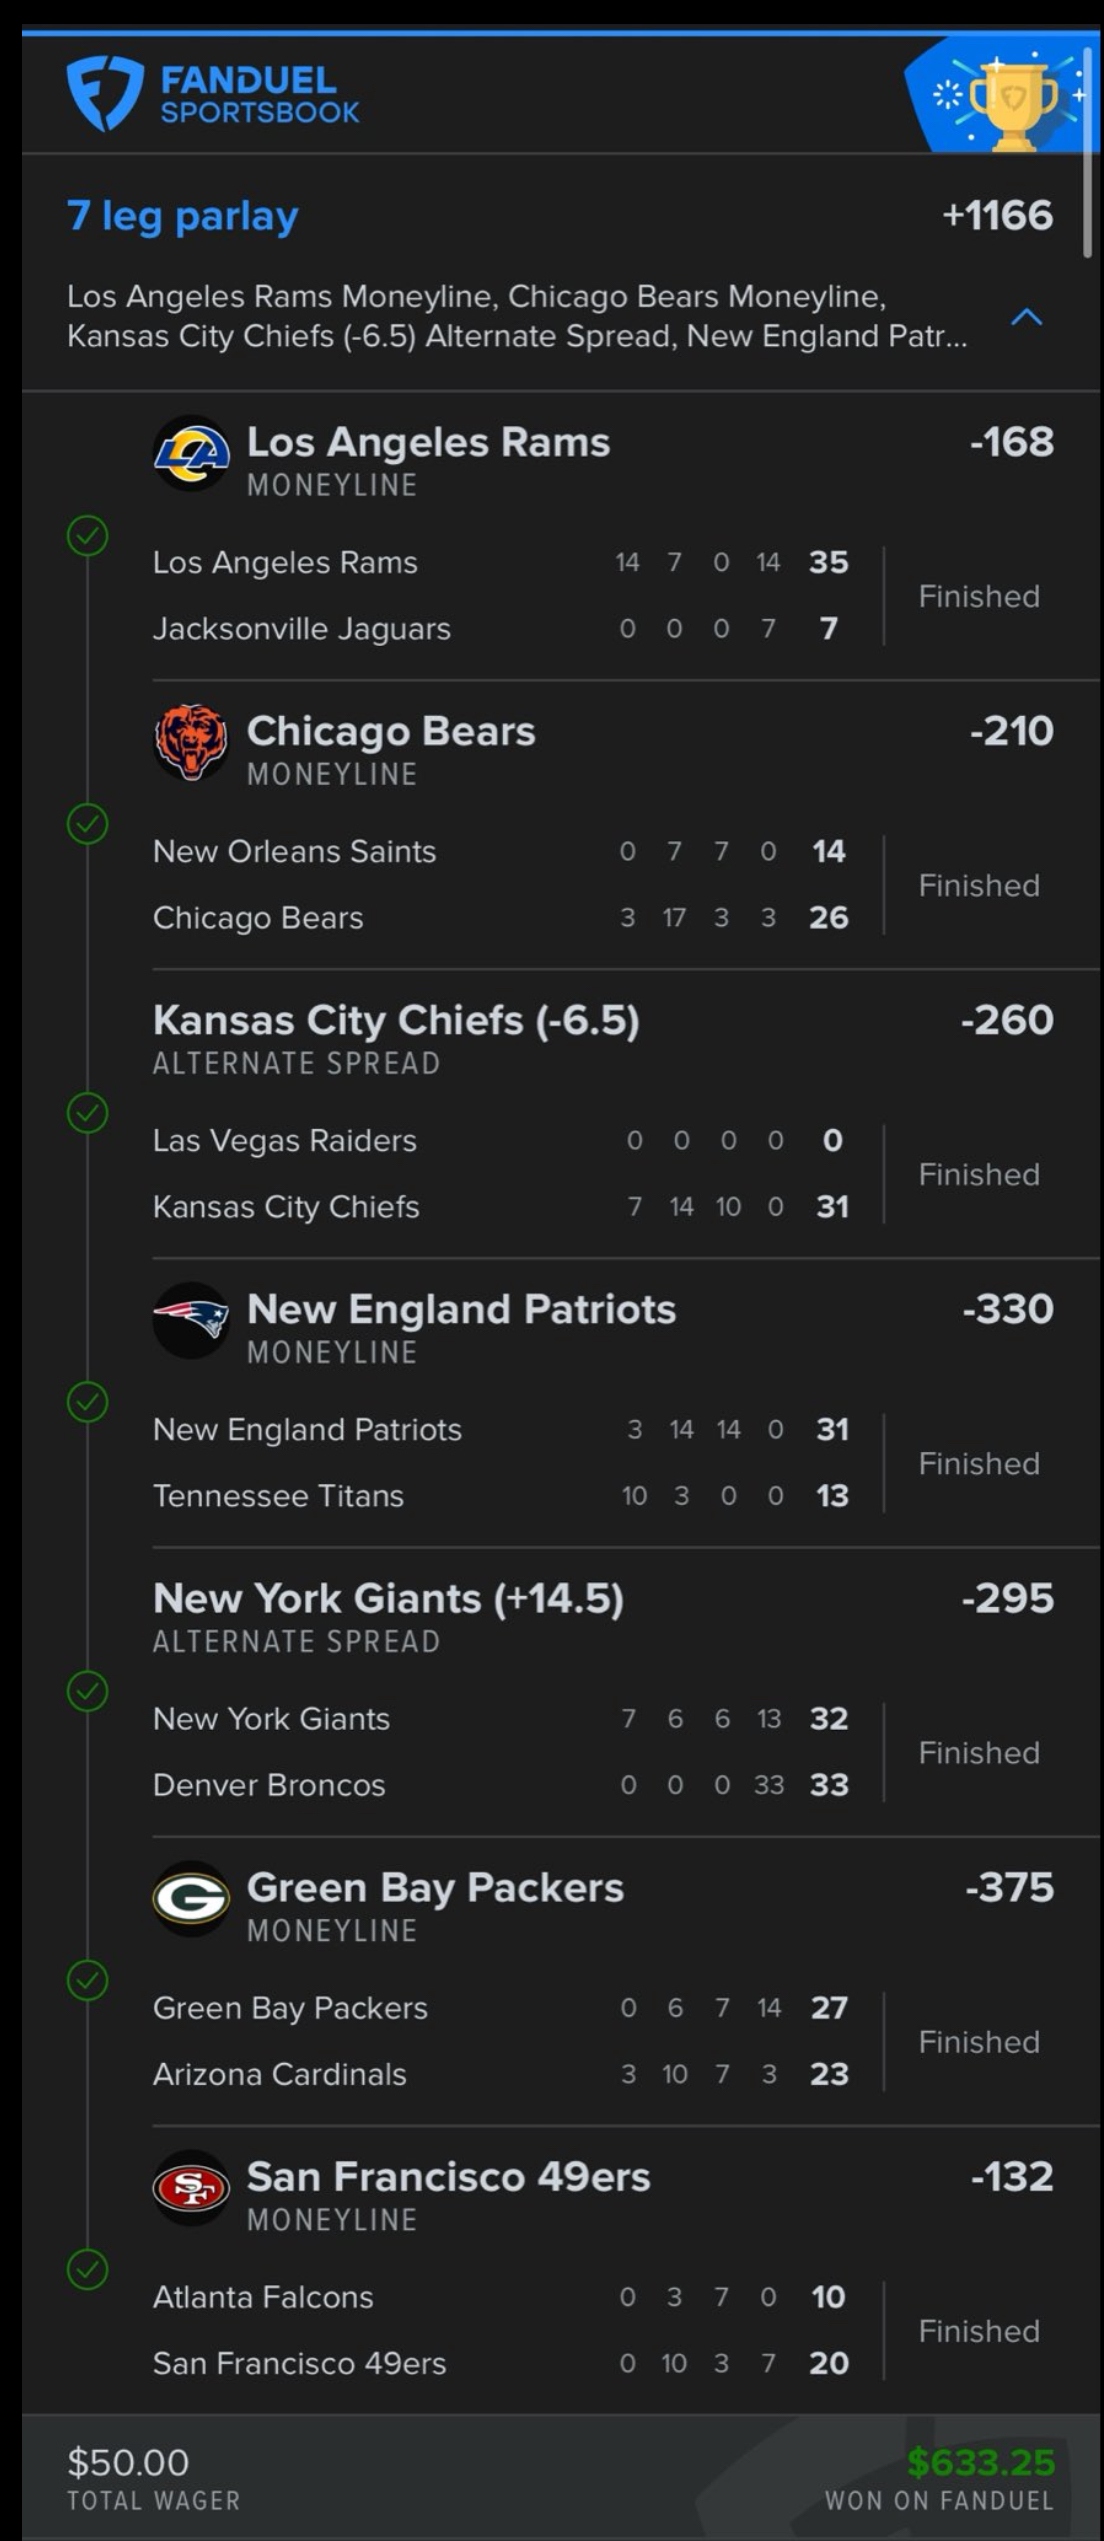Click the $633.25 winnings amount
This screenshot has height=2541, width=1104.
point(981,2462)
